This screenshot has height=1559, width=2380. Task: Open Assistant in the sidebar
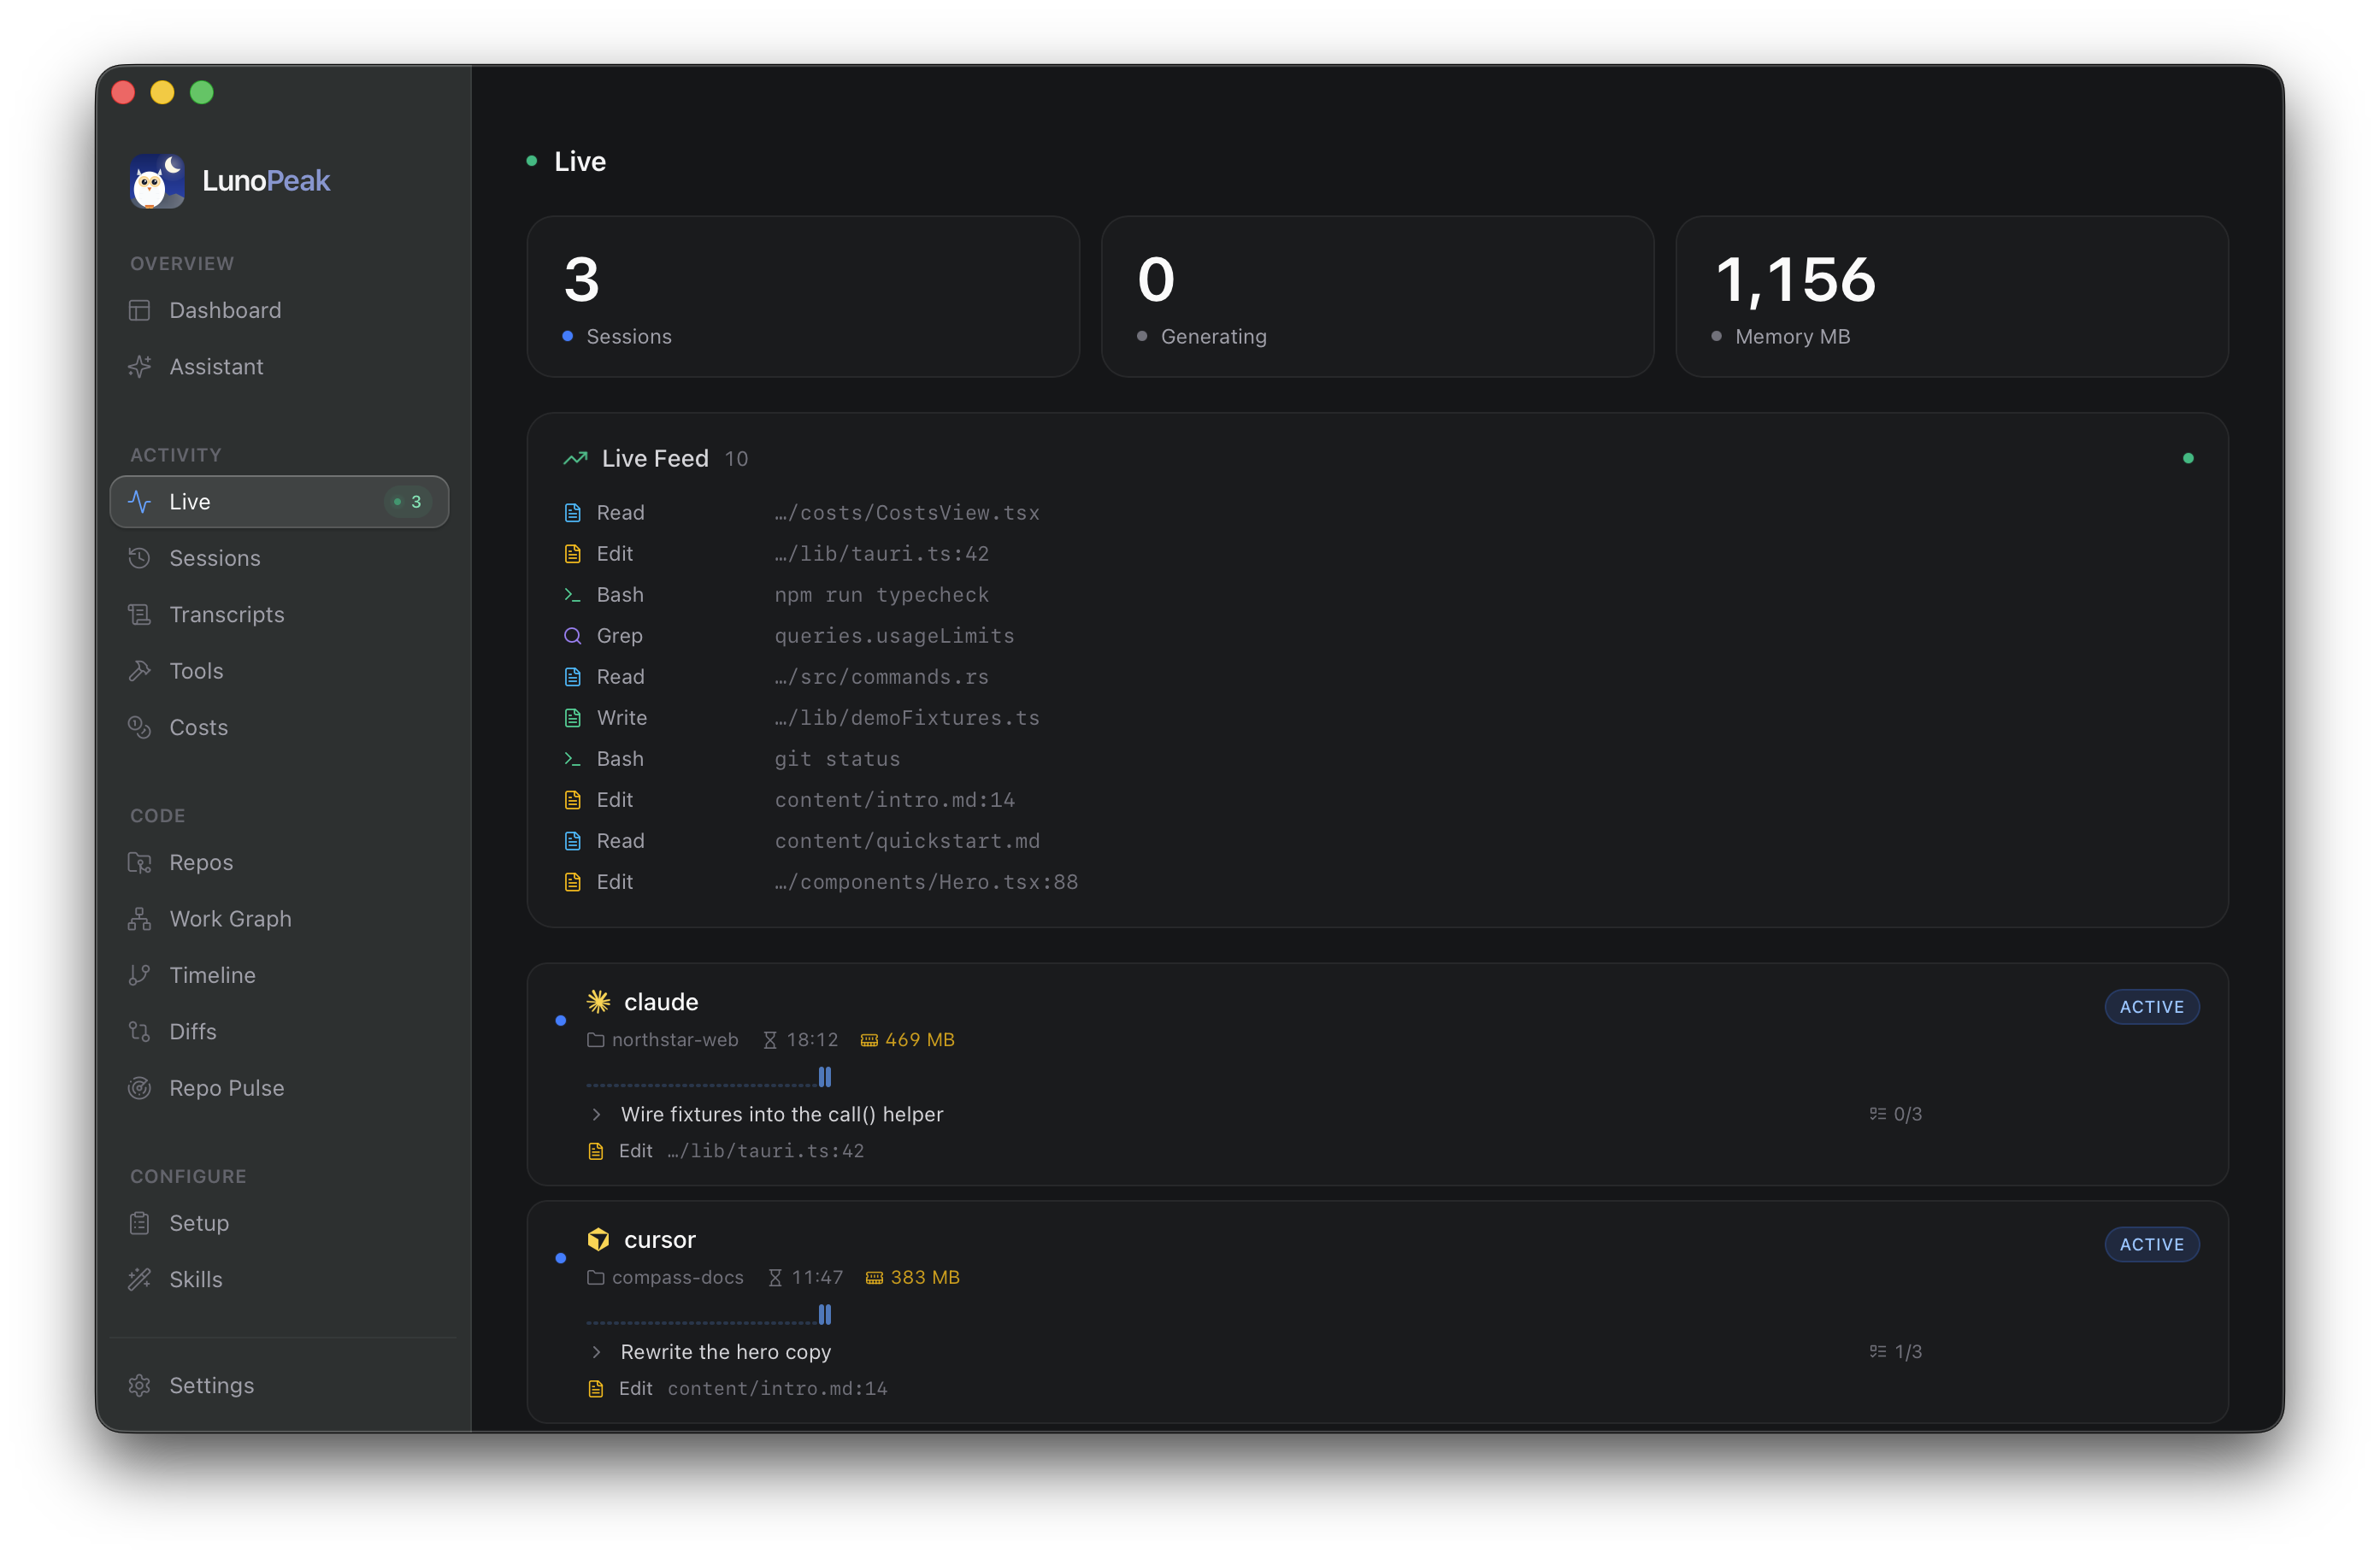(x=279, y=367)
